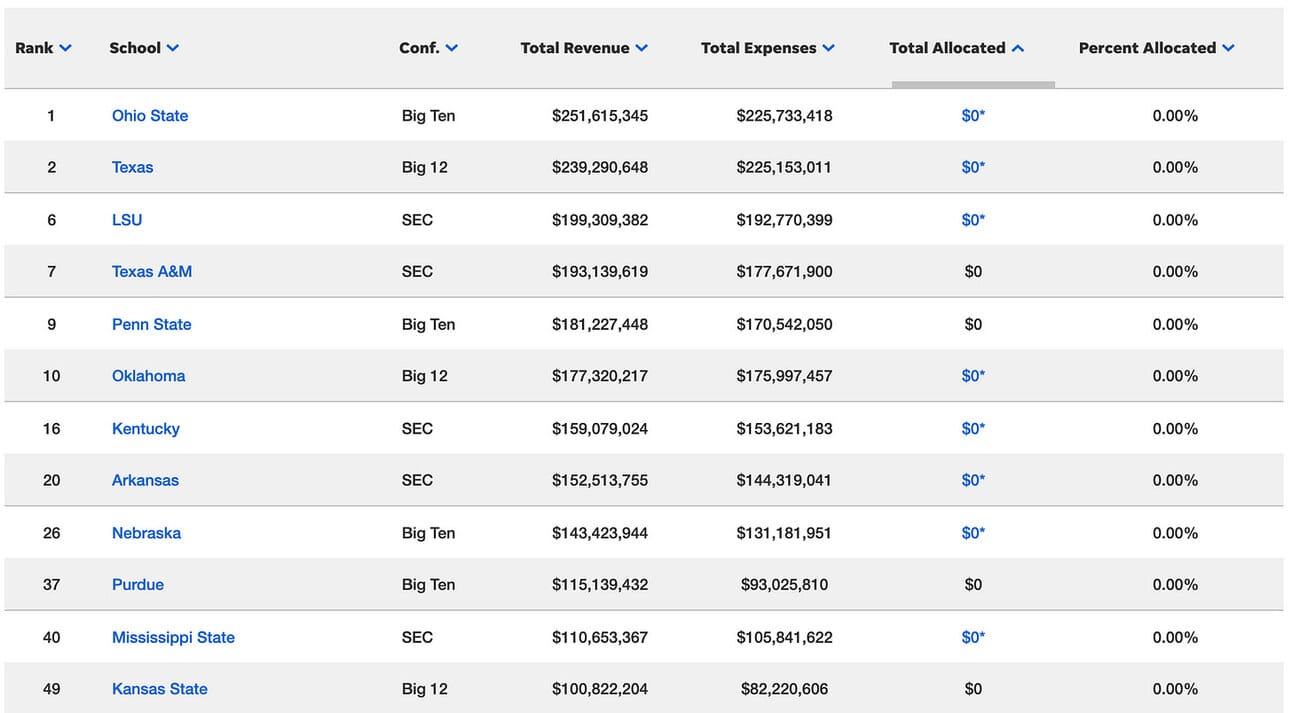
Task: Toggle the Total Allocated sort arrow
Action: click(x=1018, y=48)
